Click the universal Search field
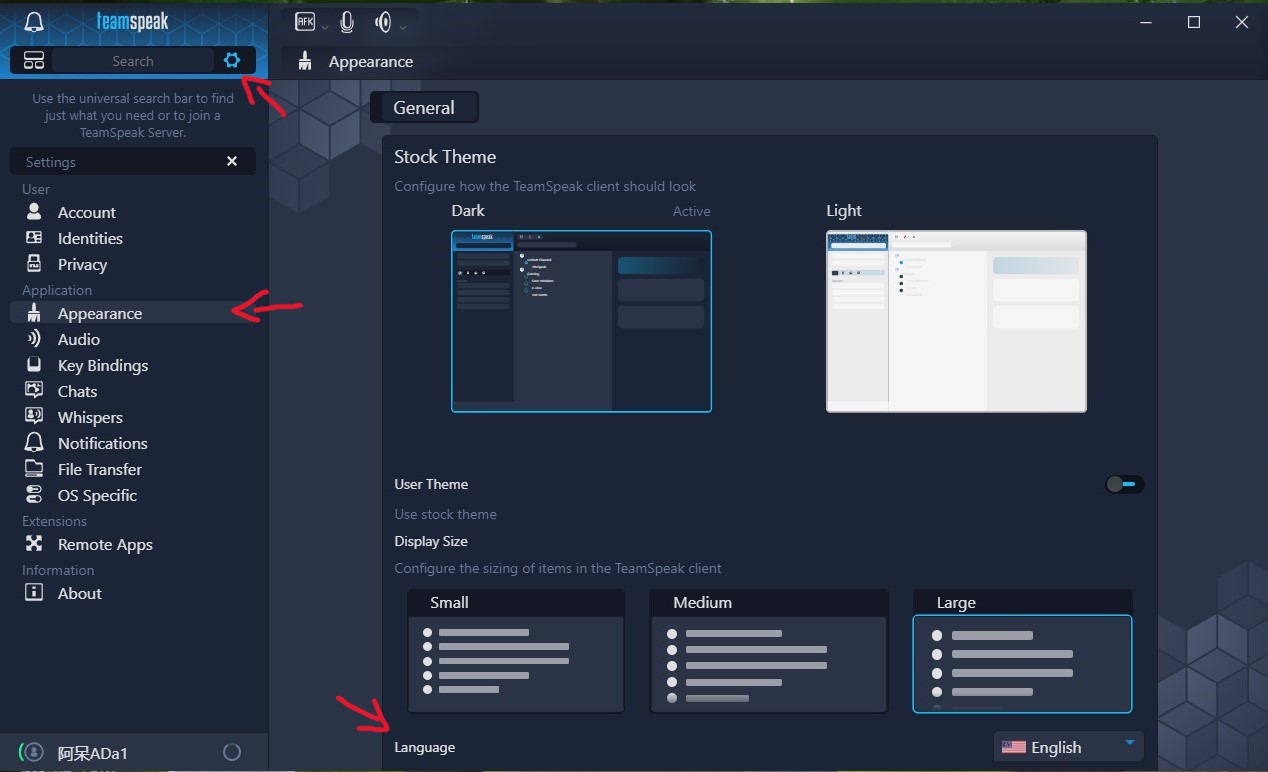Image resolution: width=1268 pixels, height=772 pixels. click(133, 61)
